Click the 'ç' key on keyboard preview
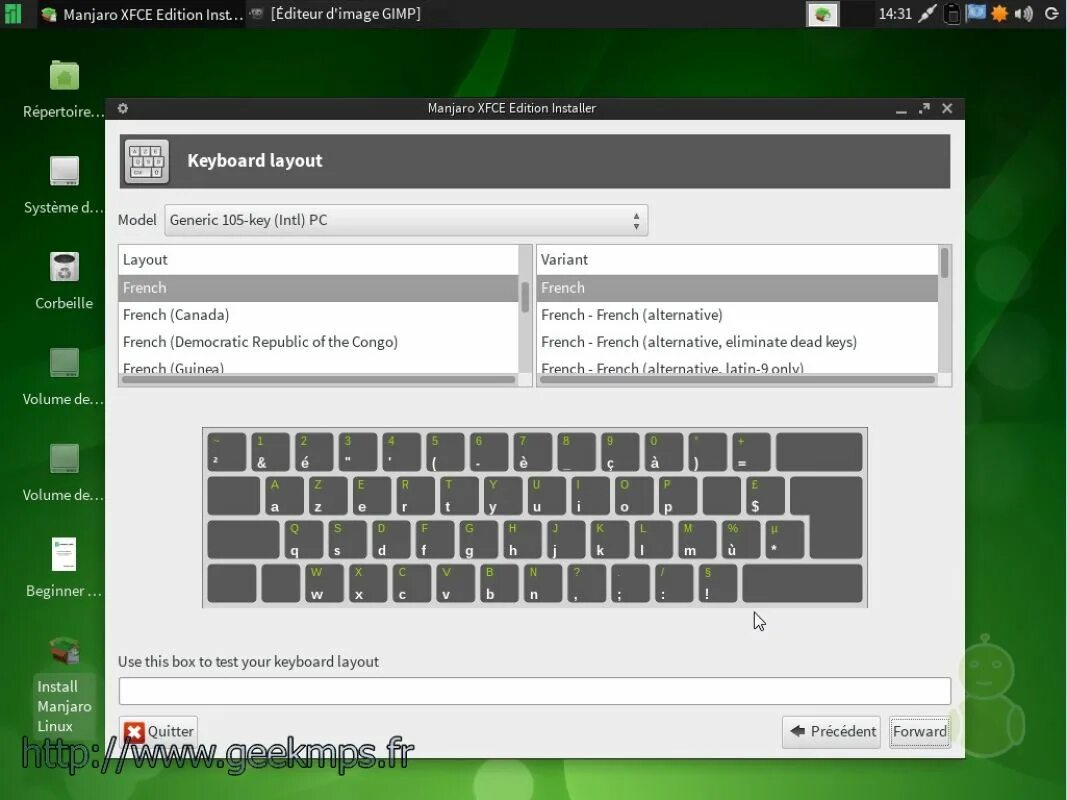The image size is (1067, 800). [618, 452]
